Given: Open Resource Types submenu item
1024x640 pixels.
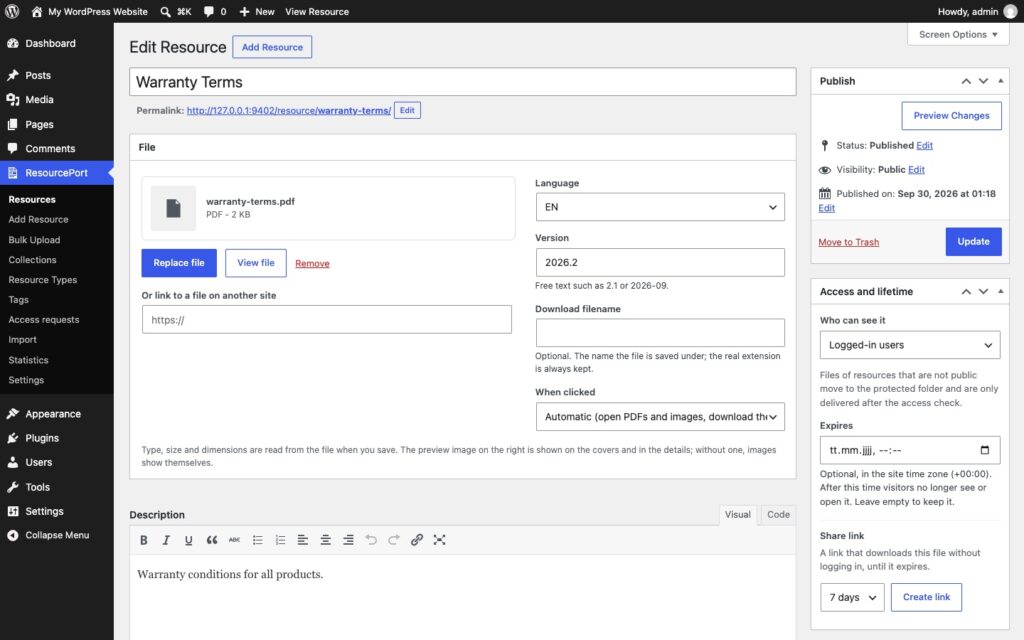Looking at the screenshot, I should (x=42, y=280).
